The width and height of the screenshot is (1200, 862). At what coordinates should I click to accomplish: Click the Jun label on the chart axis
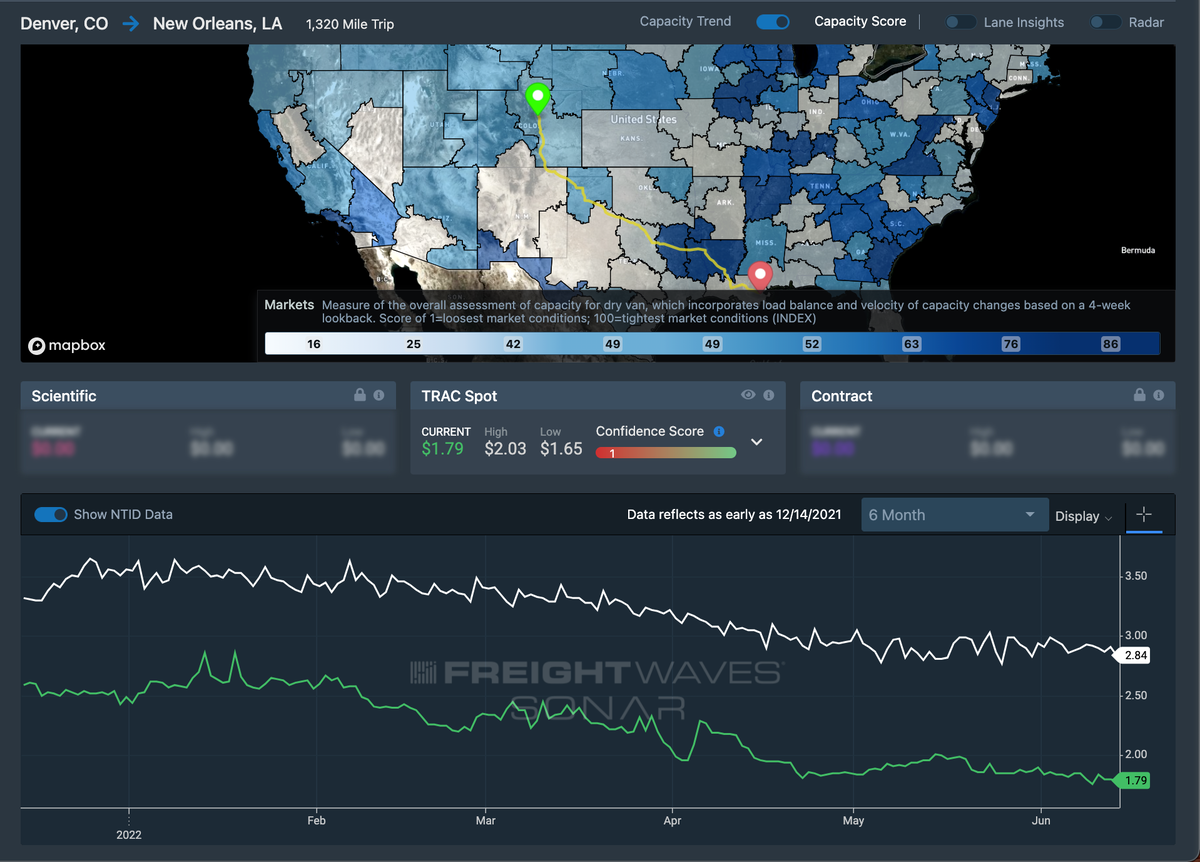point(1040,821)
